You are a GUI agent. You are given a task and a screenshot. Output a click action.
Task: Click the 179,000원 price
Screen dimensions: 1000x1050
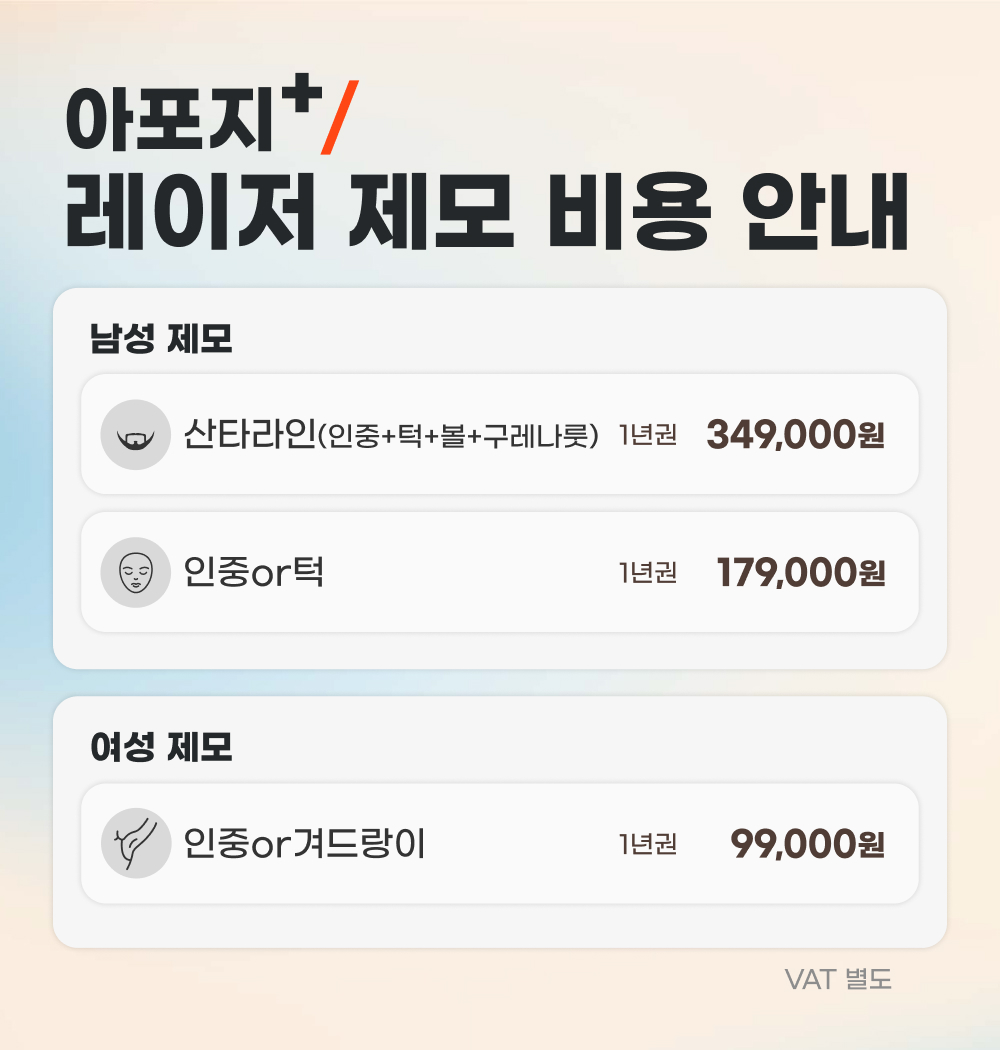(801, 573)
